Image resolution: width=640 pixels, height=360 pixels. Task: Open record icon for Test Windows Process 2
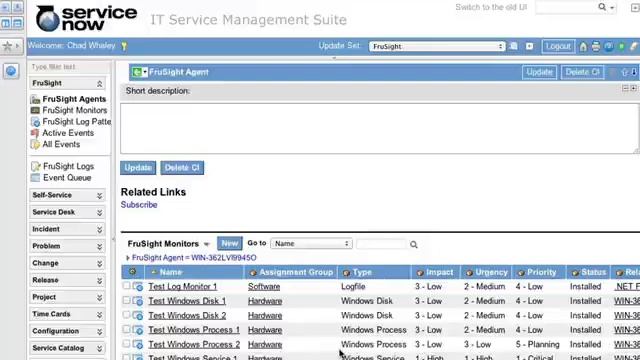pyautogui.click(x=138, y=344)
